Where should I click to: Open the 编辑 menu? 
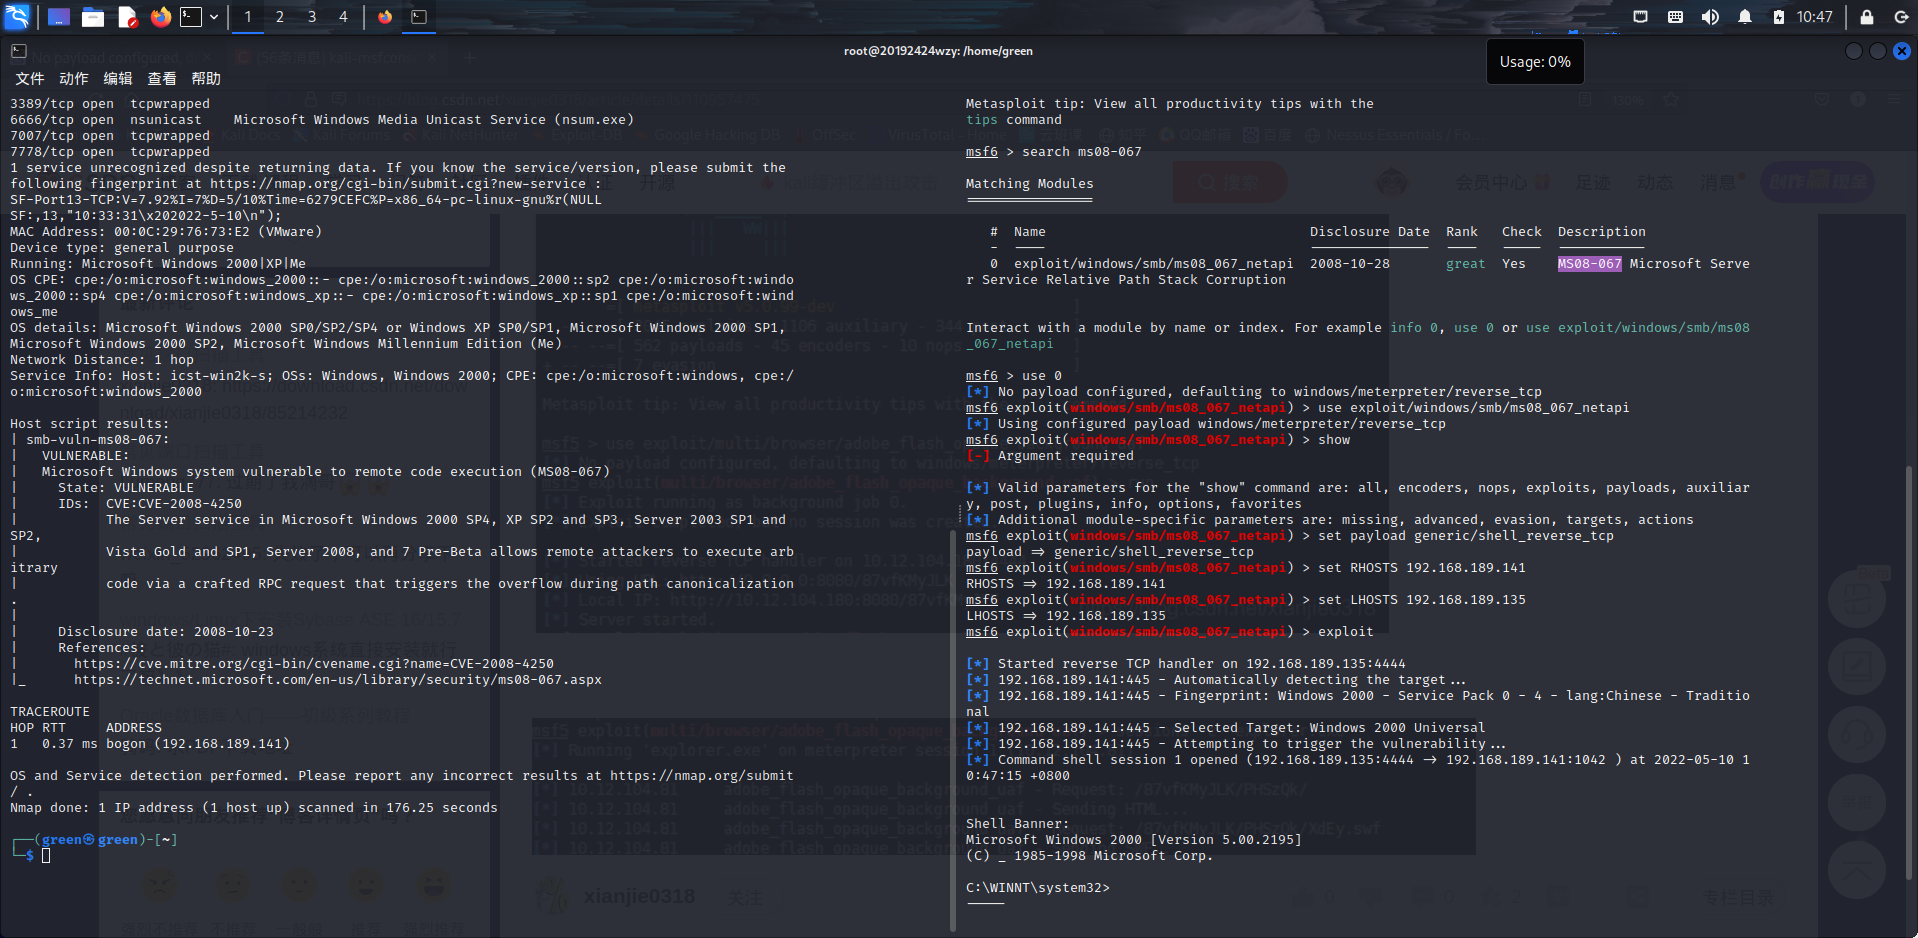click(118, 79)
